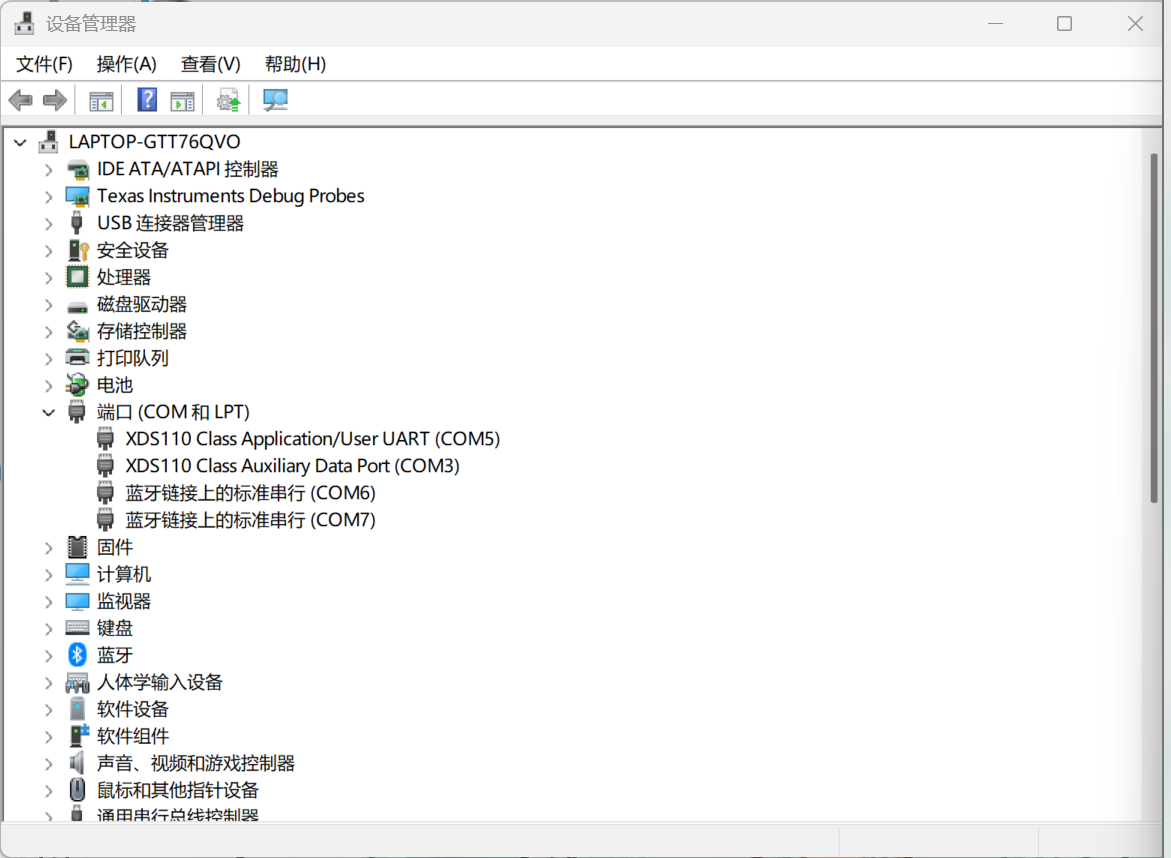This screenshot has height=858, width=1171.
Task: Expand the 监视器 node
Action: point(49,602)
